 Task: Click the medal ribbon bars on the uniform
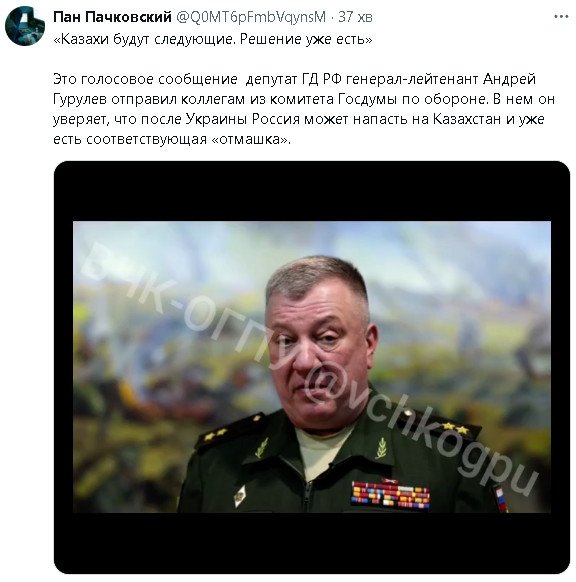[x=390, y=494]
